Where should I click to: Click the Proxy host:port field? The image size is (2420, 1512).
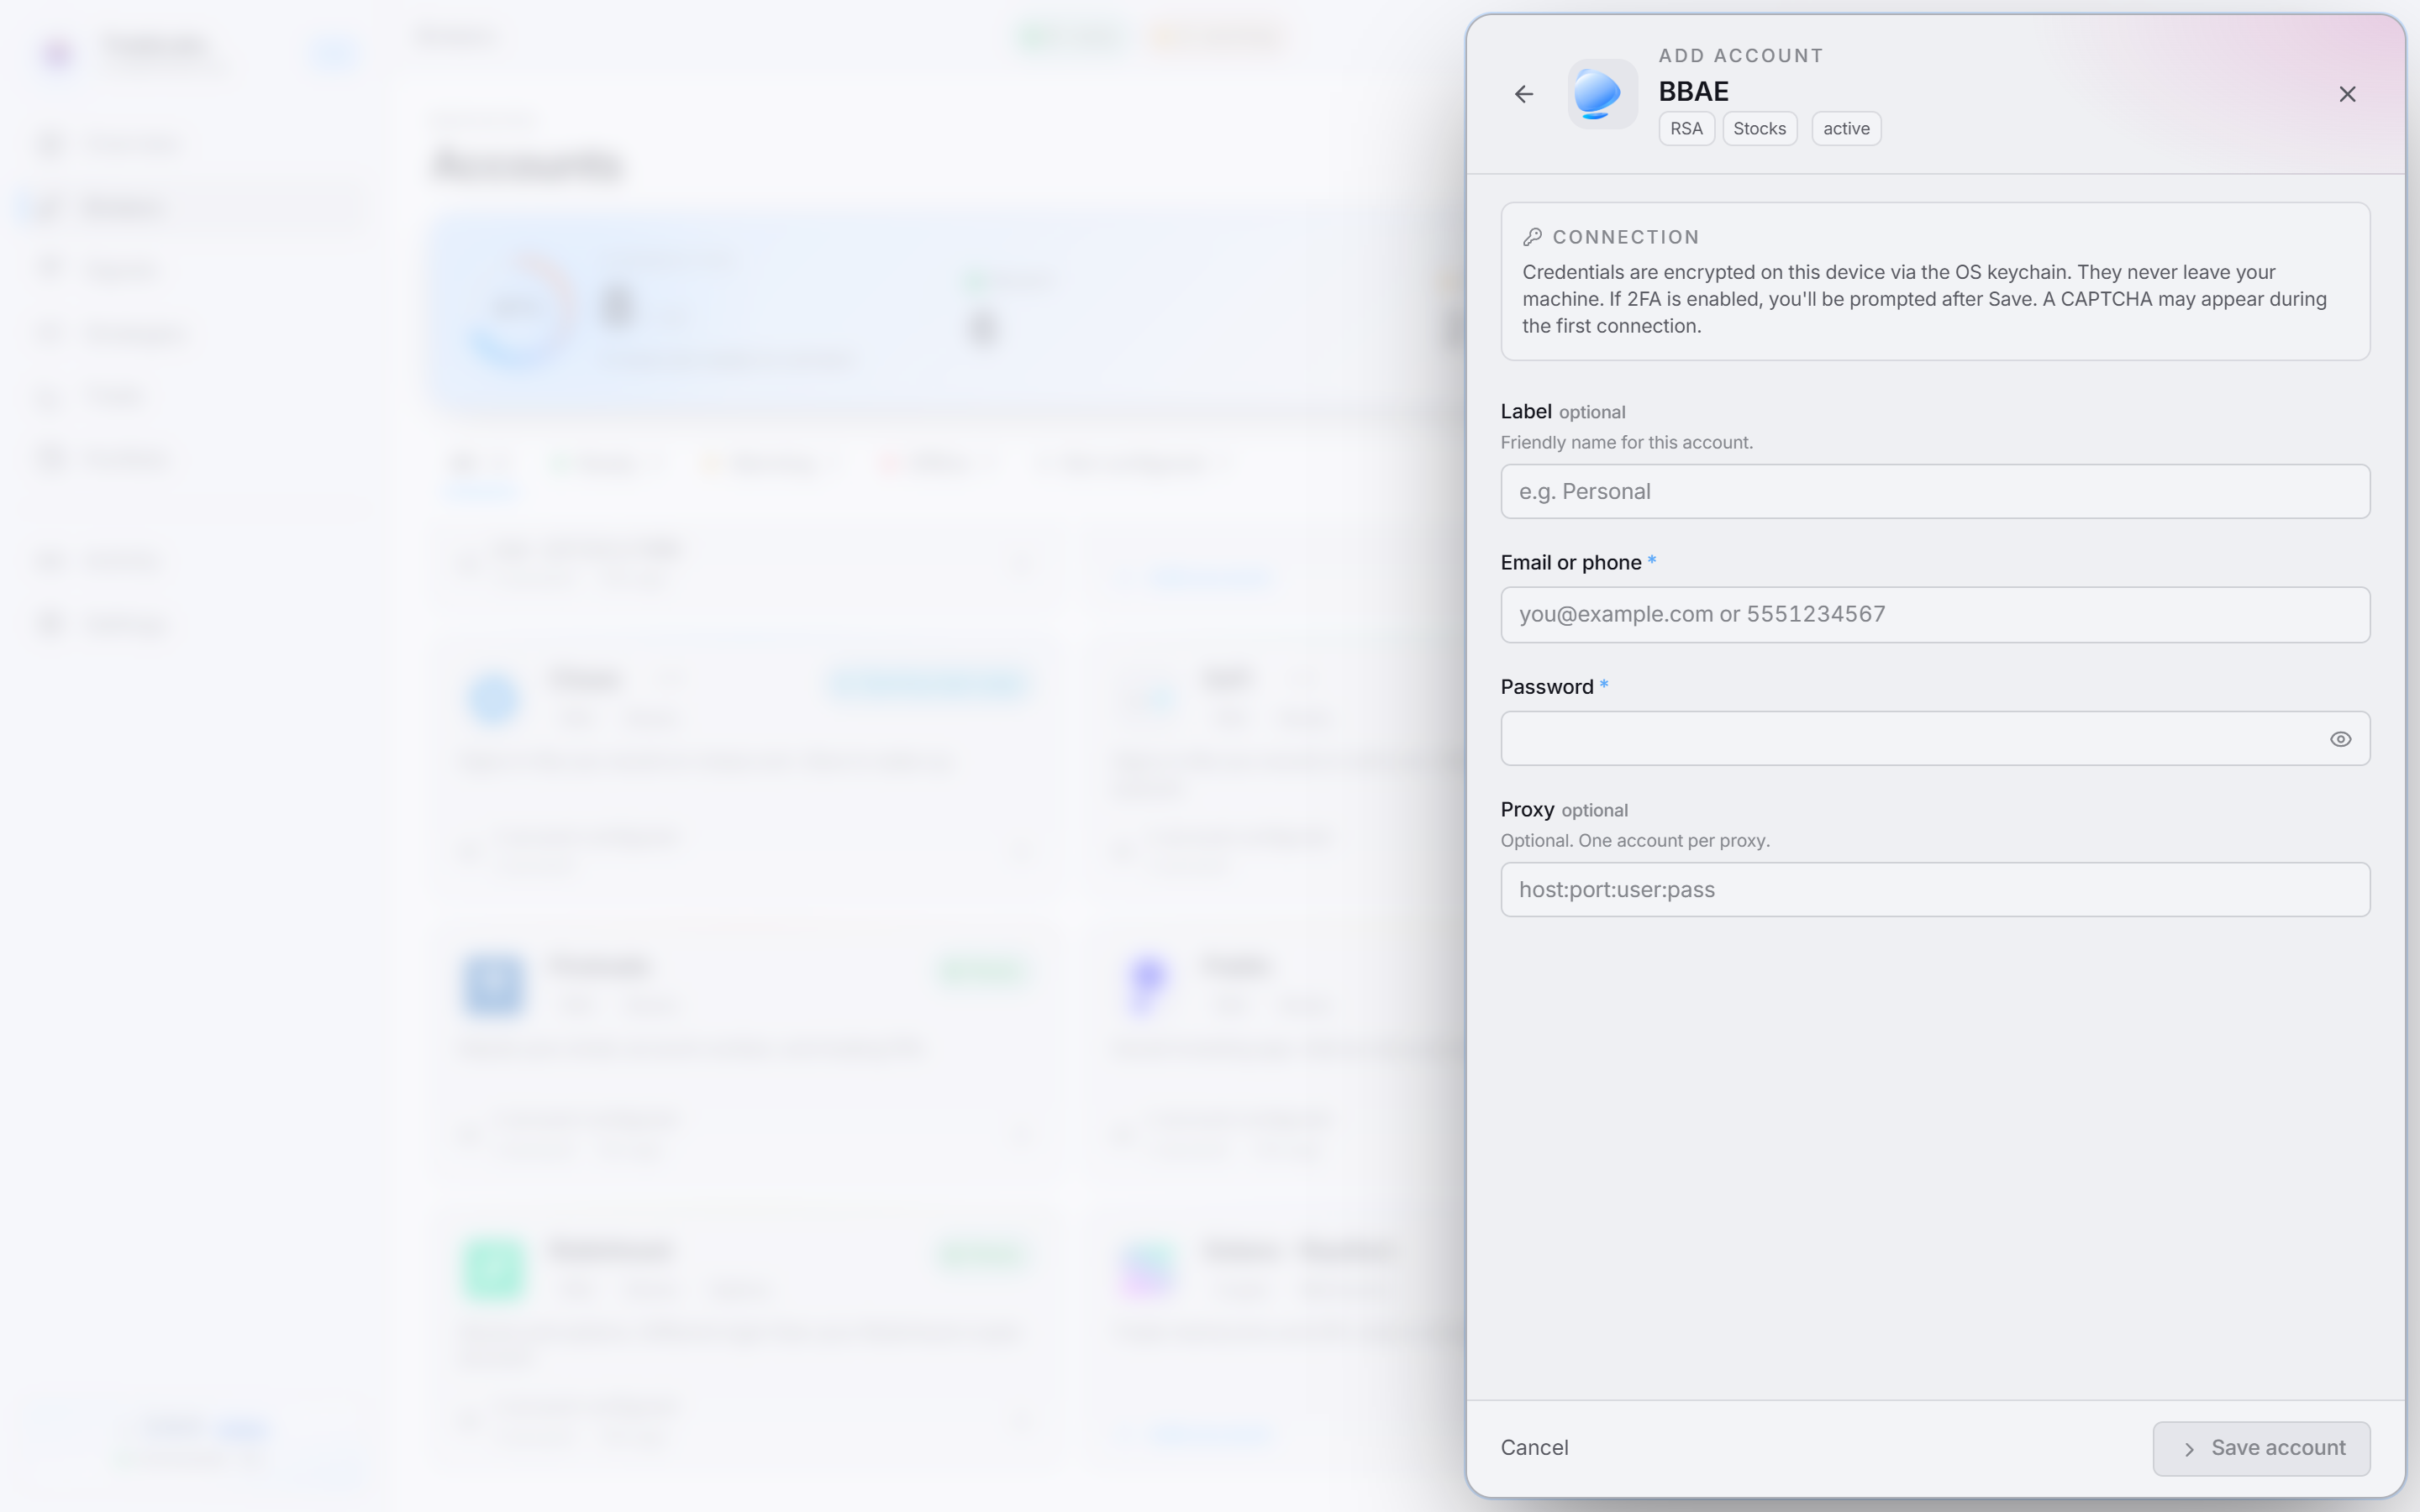click(x=1935, y=889)
